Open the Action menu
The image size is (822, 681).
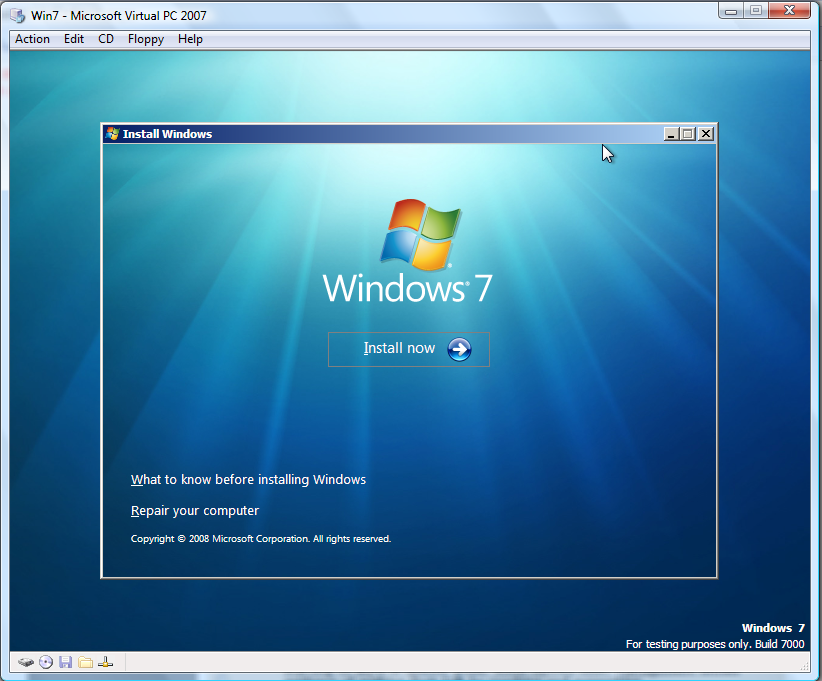click(x=32, y=39)
